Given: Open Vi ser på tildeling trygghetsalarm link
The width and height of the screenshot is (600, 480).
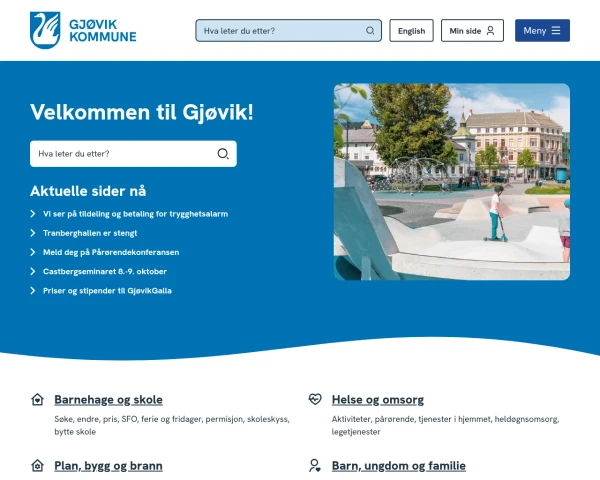Looking at the screenshot, I should click(x=135, y=214).
